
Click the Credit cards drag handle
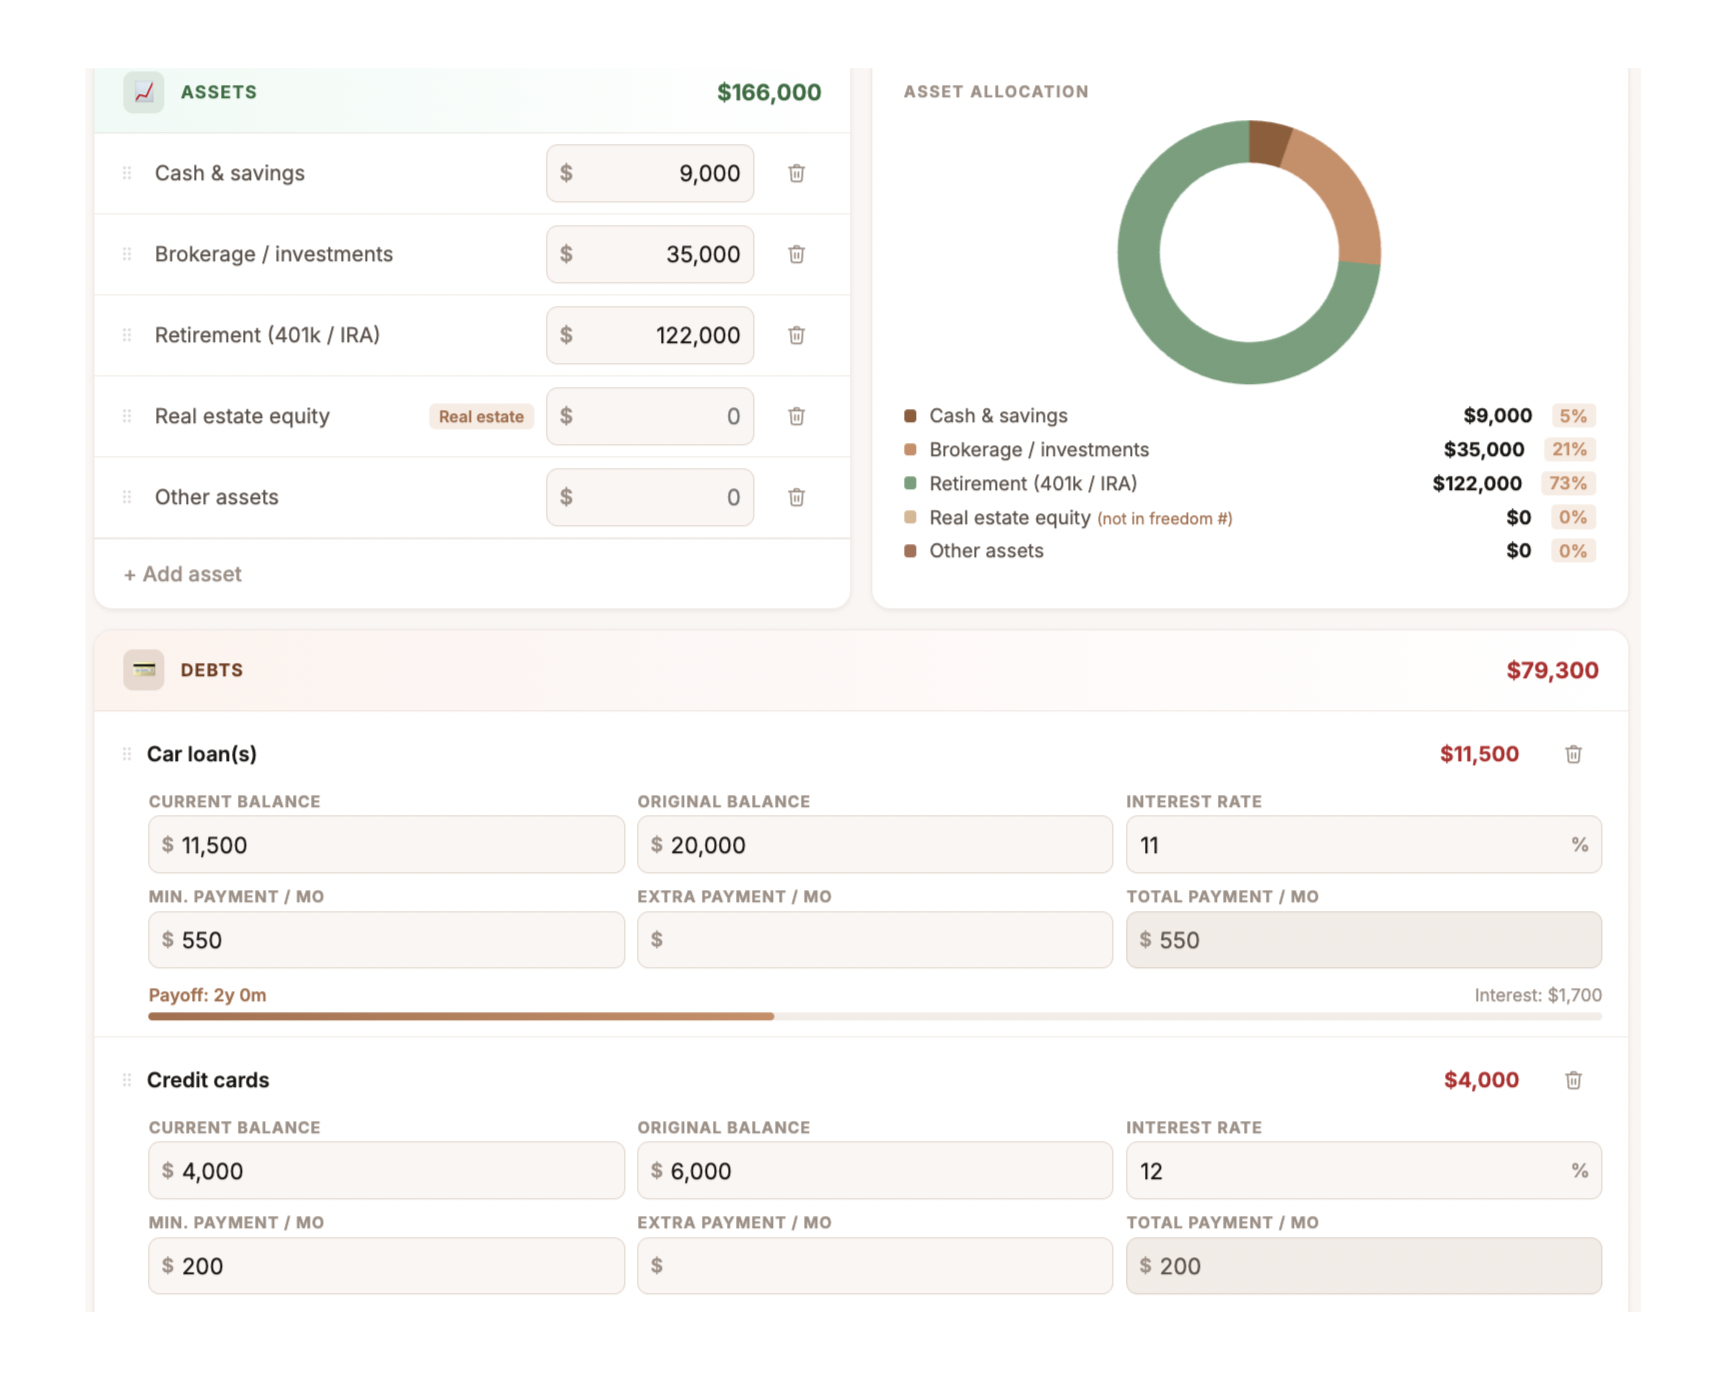(x=127, y=1080)
